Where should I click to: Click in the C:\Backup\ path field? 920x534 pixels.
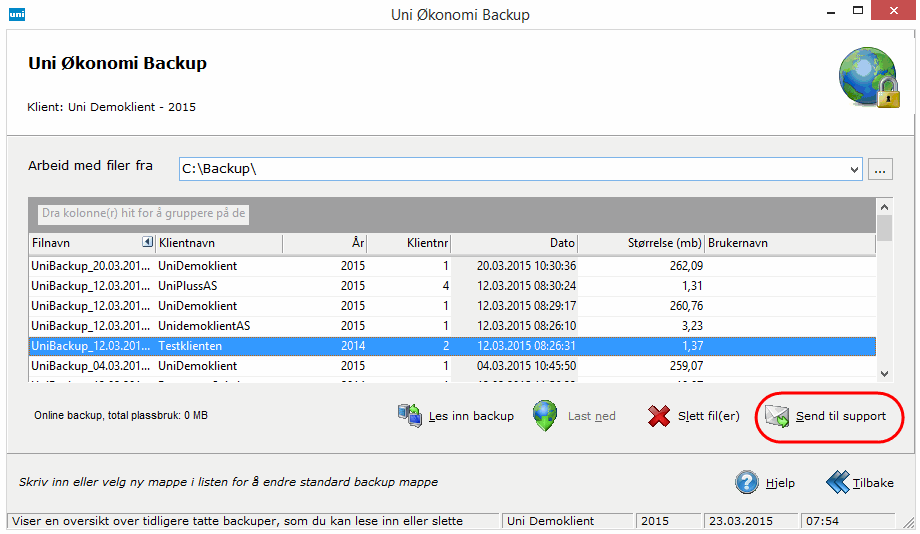[x=510, y=169]
